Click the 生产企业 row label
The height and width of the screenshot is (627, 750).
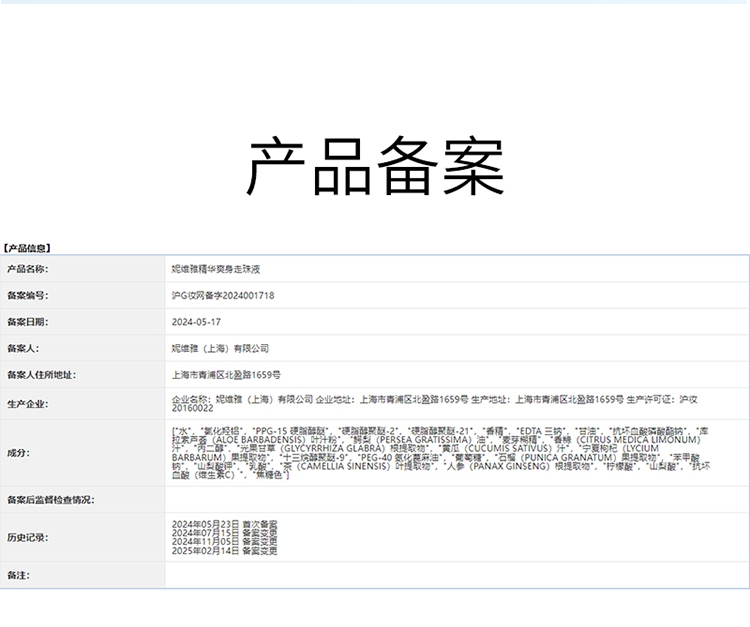pos(27,403)
